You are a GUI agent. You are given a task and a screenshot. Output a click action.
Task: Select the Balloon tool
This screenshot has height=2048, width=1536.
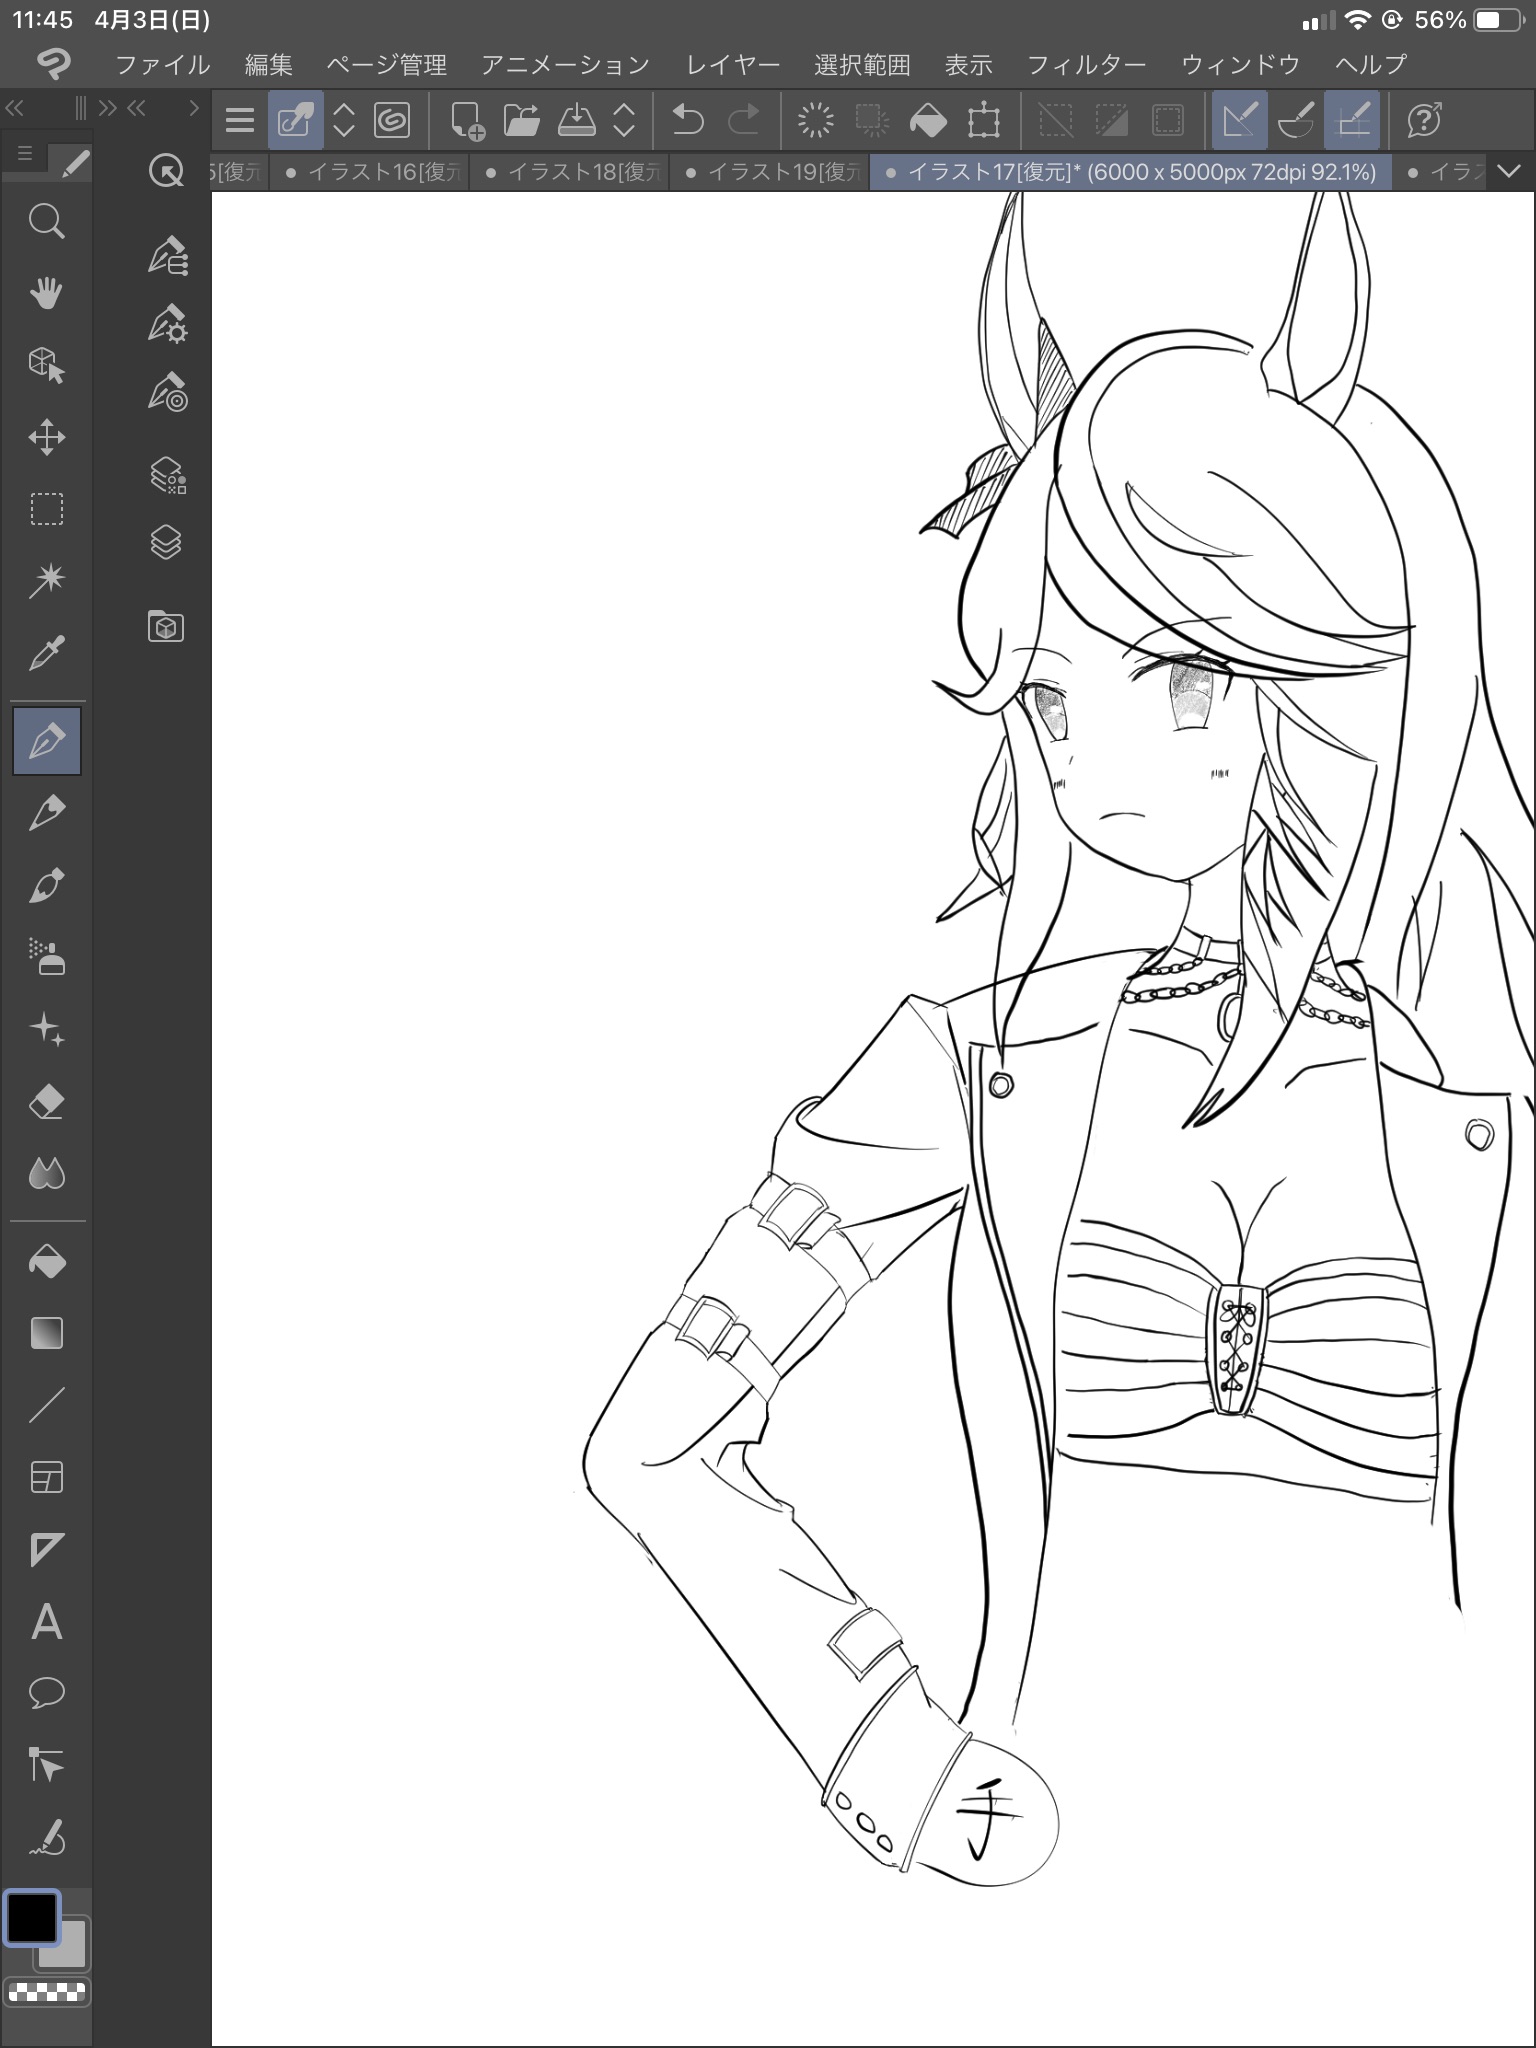(x=46, y=1693)
